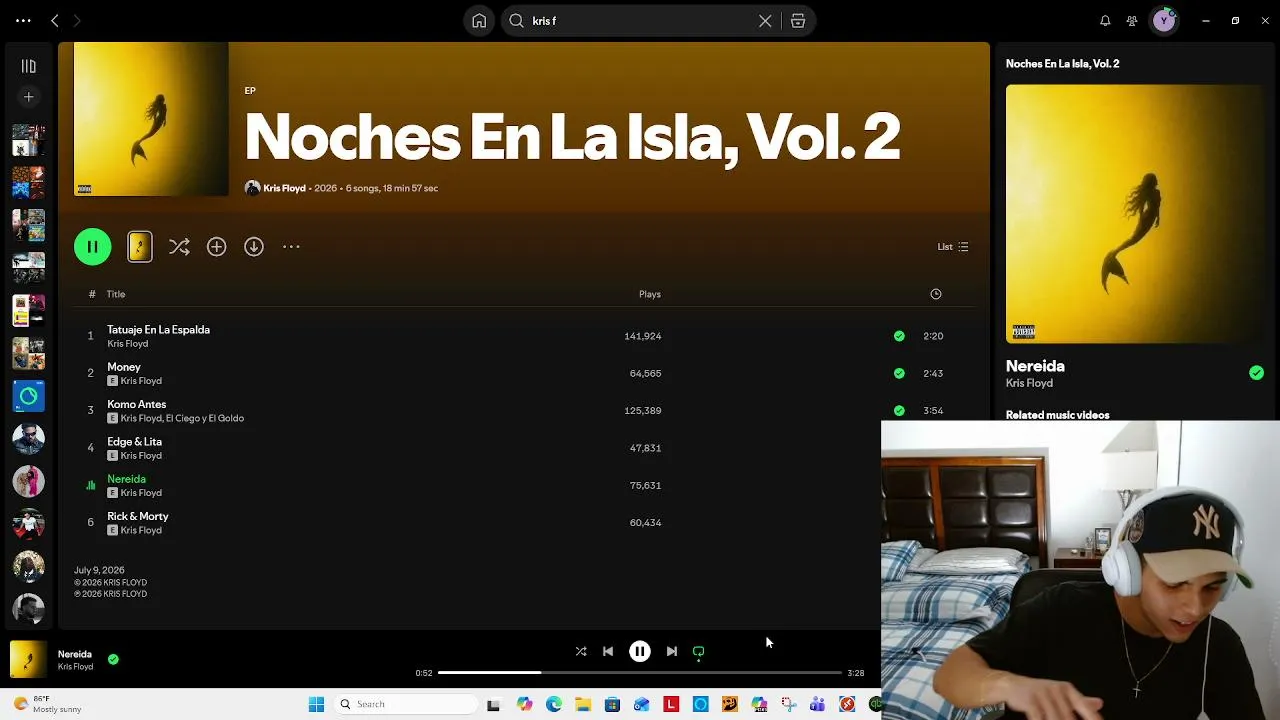This screenshot has height=720, width=1280.
Task: Open Your Library panel in sidebar
Action: pos(29,67)
